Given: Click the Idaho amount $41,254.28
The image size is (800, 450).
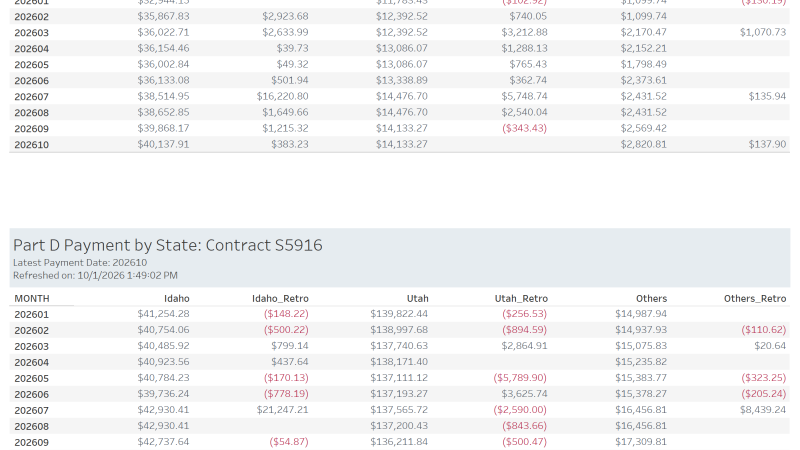Looking at the screenshot, I should click(x=163, y=314).
